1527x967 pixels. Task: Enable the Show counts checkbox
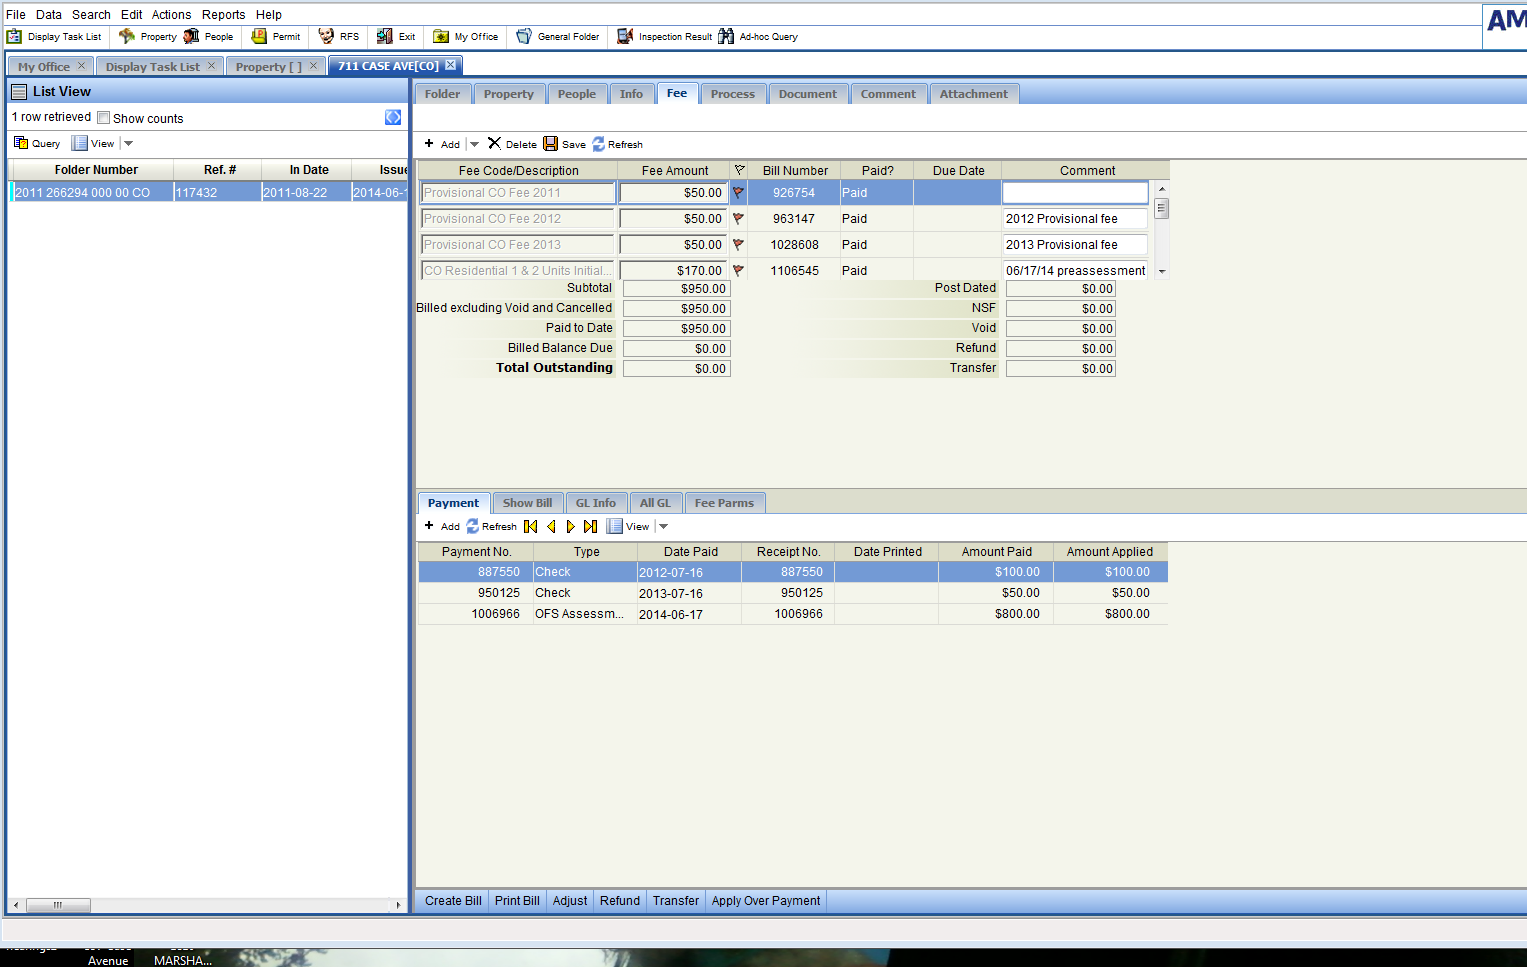[103, 118]
